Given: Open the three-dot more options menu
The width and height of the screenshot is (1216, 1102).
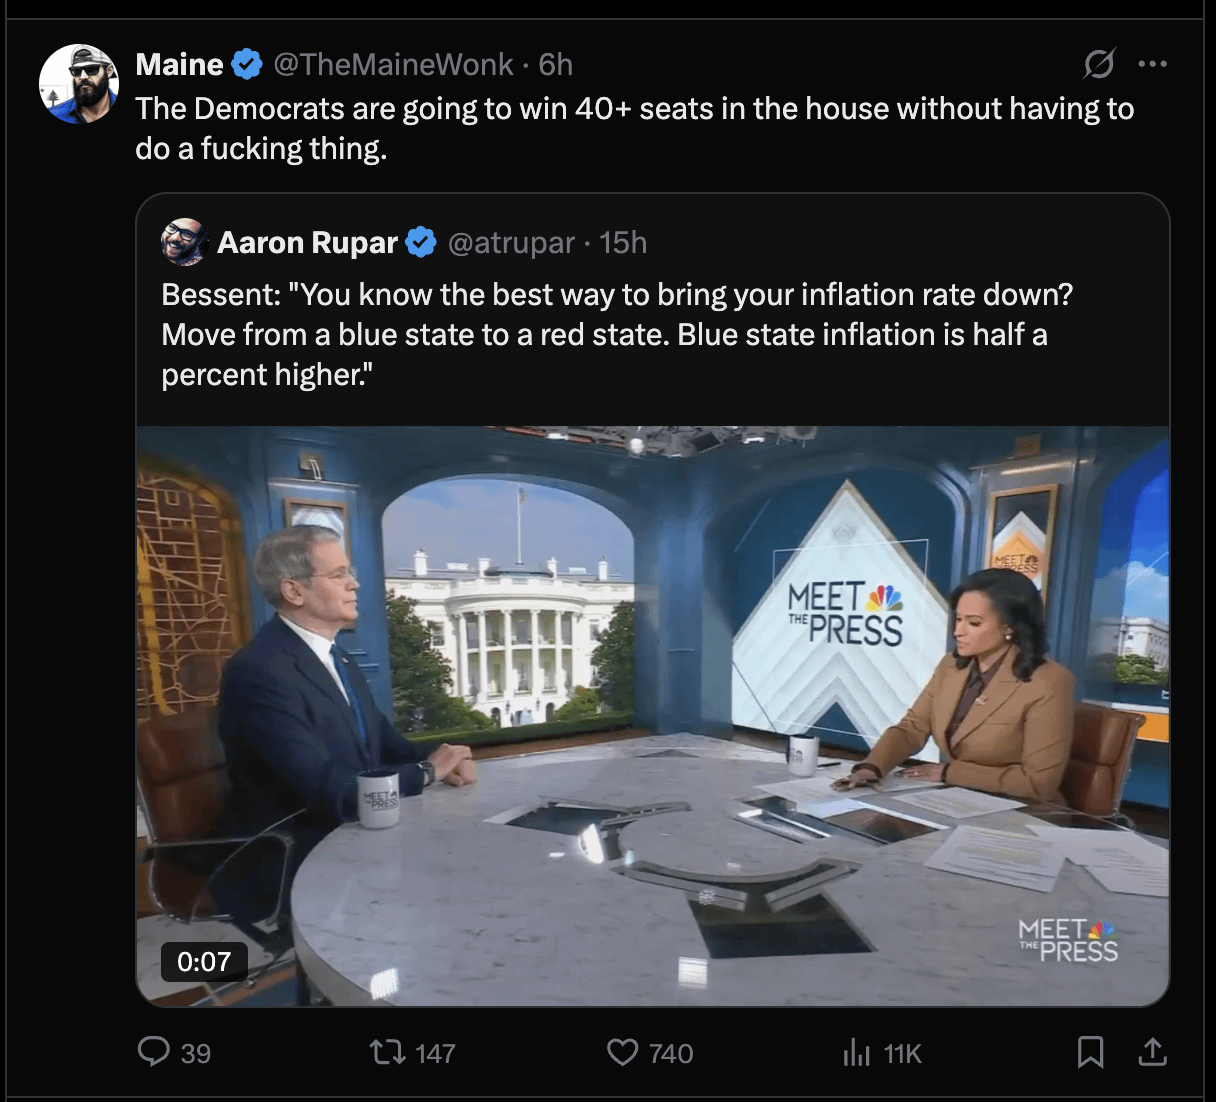Looking at the screenshot, I should click(1152, 64).
